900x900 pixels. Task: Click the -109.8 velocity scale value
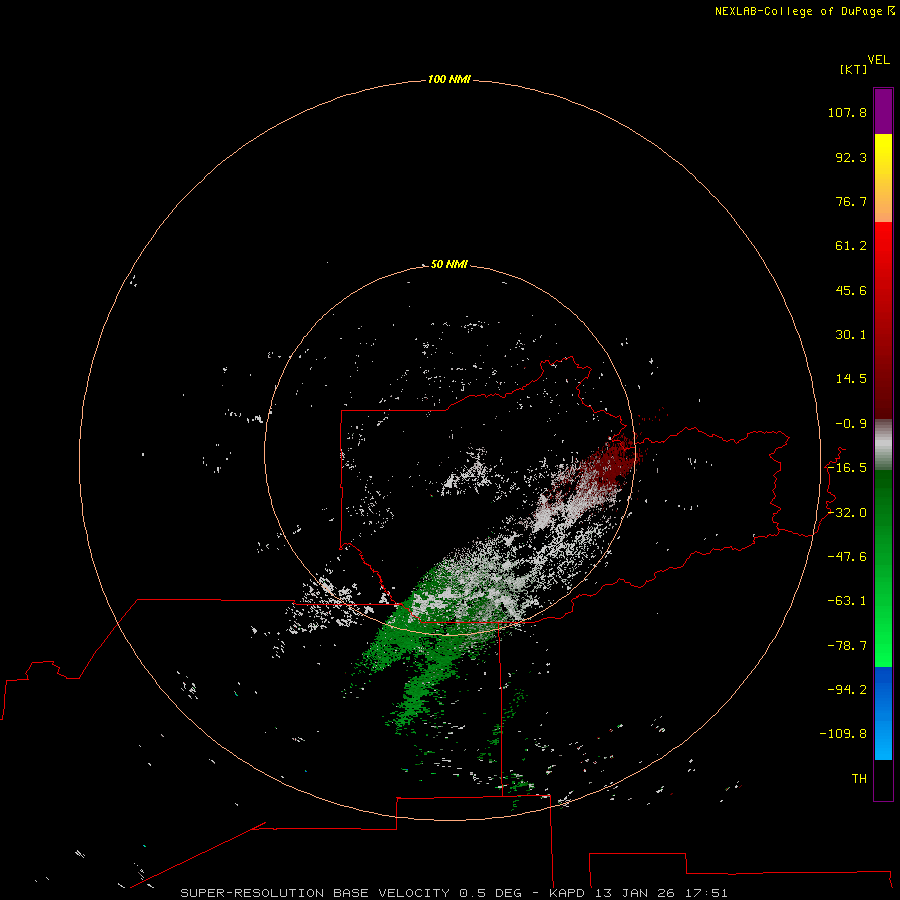pos(843,734)
